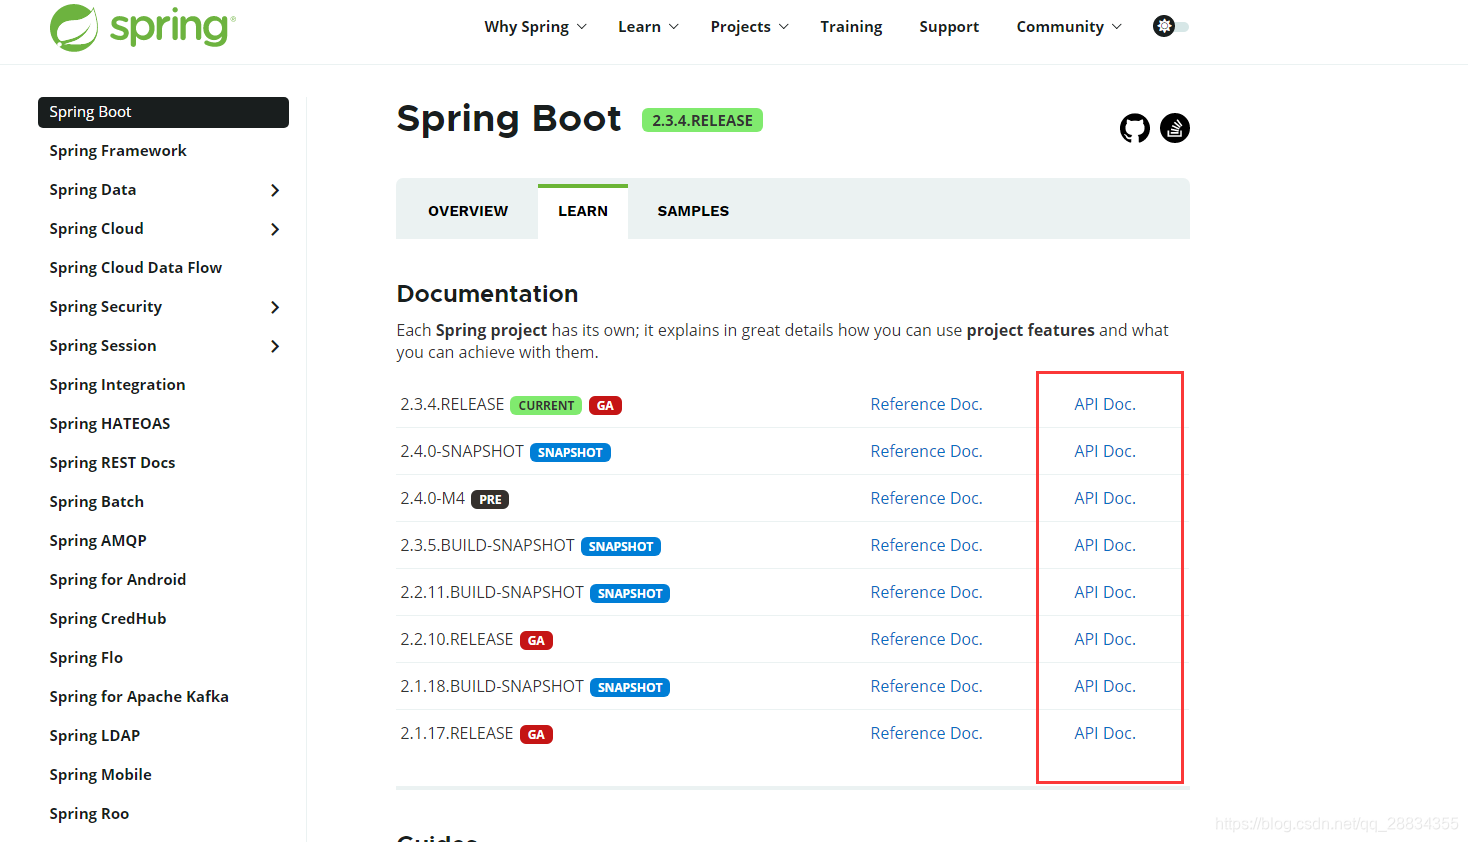Expand the Learn menu in header

(x=648, y=27)
